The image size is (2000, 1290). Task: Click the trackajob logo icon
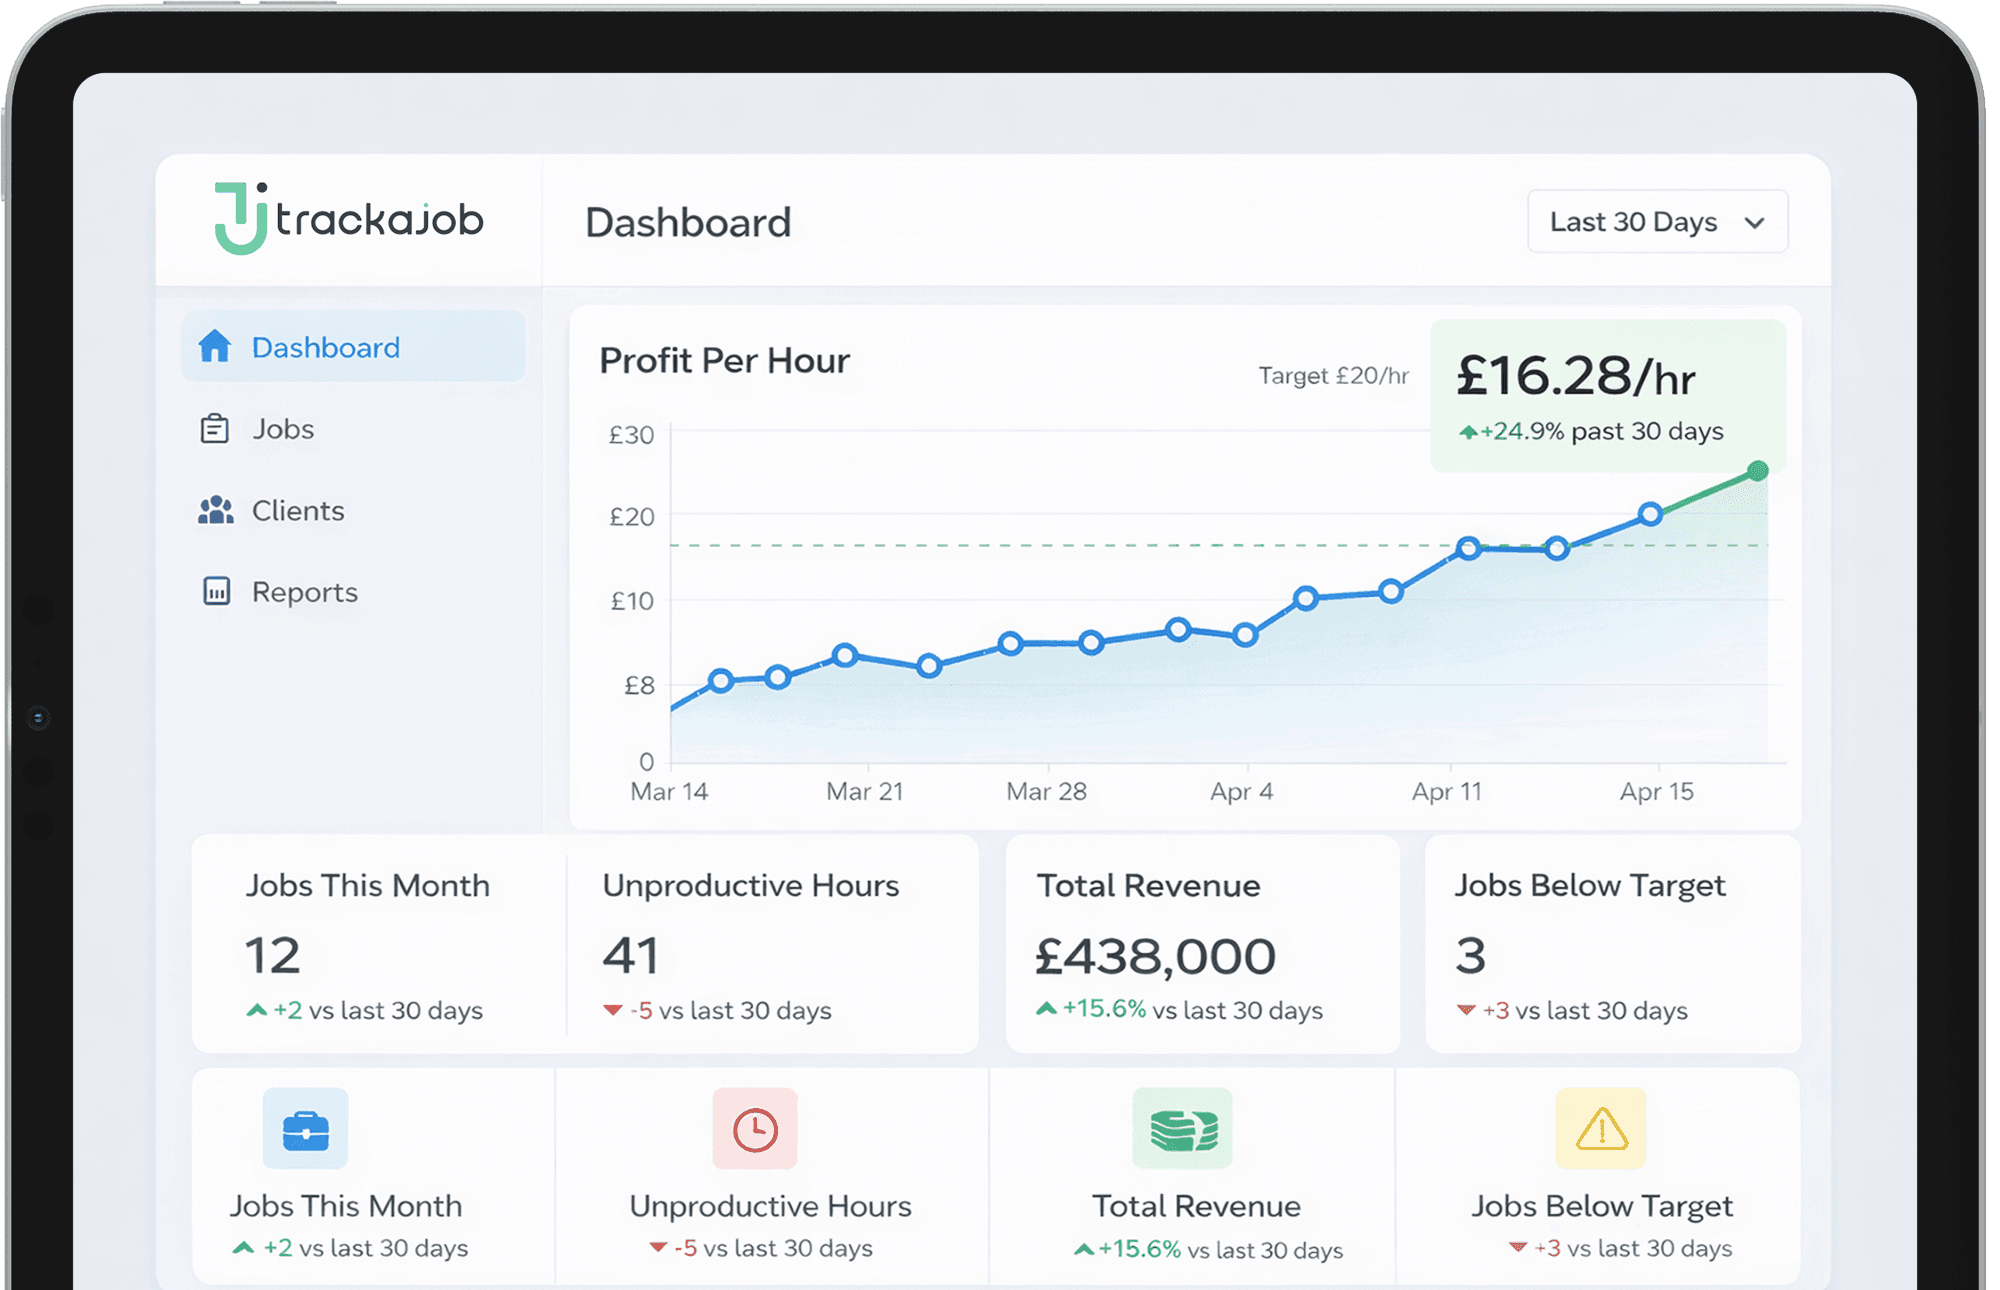pyautogui.click(x=240, y=218)
